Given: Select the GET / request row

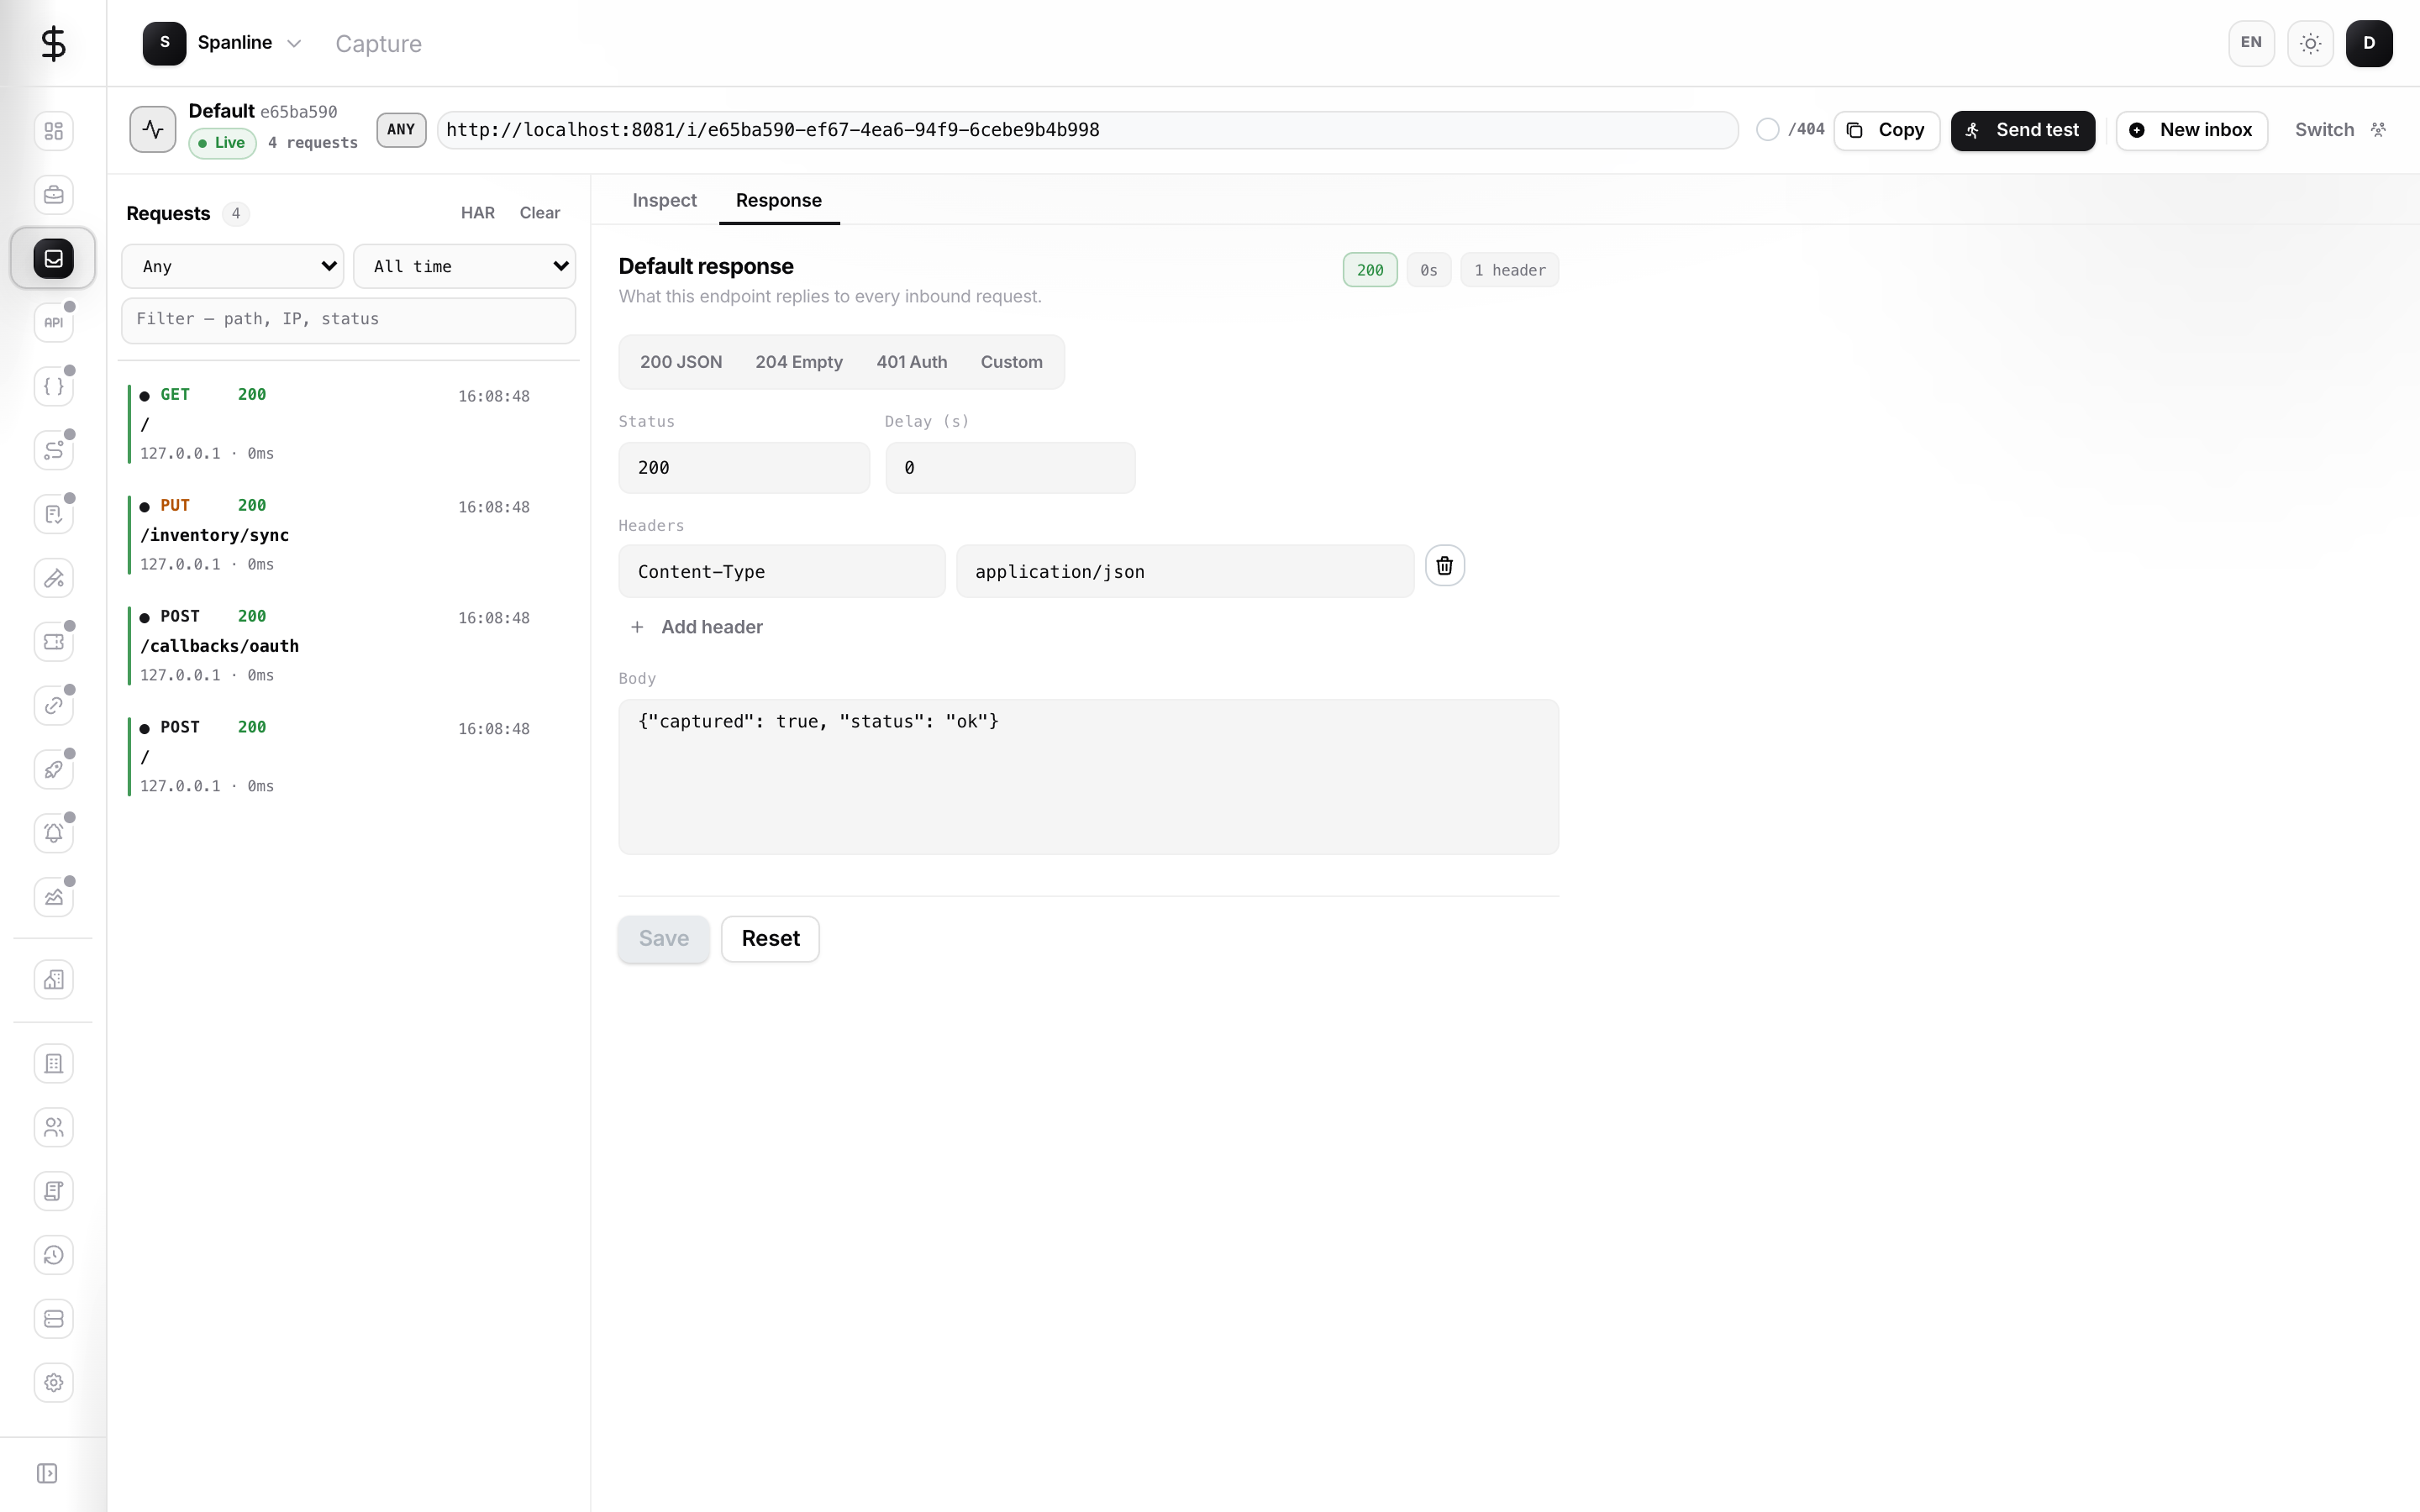Looking at the screenshot, I should [x=348, y=423].
